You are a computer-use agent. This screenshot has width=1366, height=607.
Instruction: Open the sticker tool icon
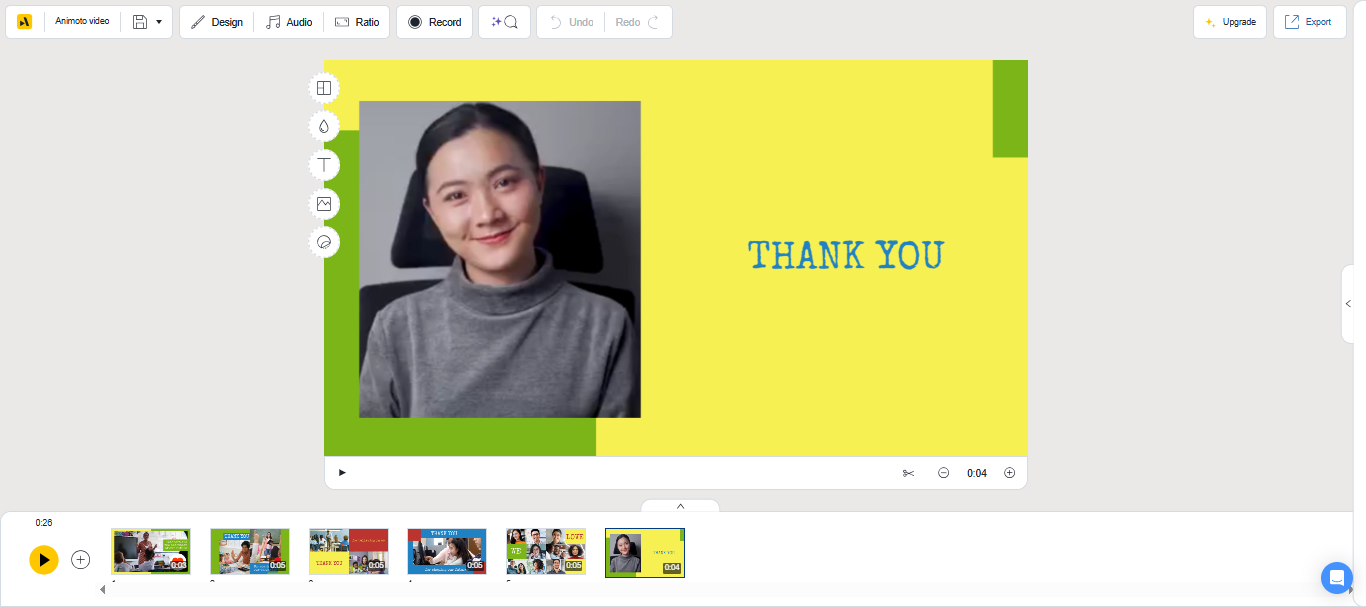(x=324, y=242)
